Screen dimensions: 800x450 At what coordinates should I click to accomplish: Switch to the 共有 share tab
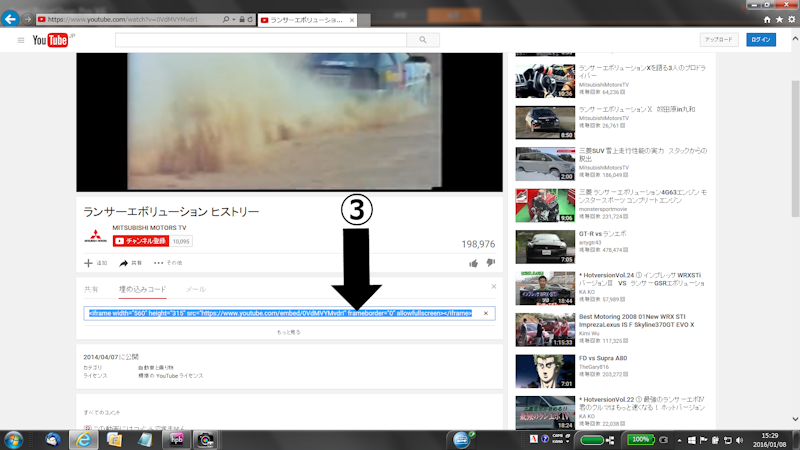click(x=91, y=289)
